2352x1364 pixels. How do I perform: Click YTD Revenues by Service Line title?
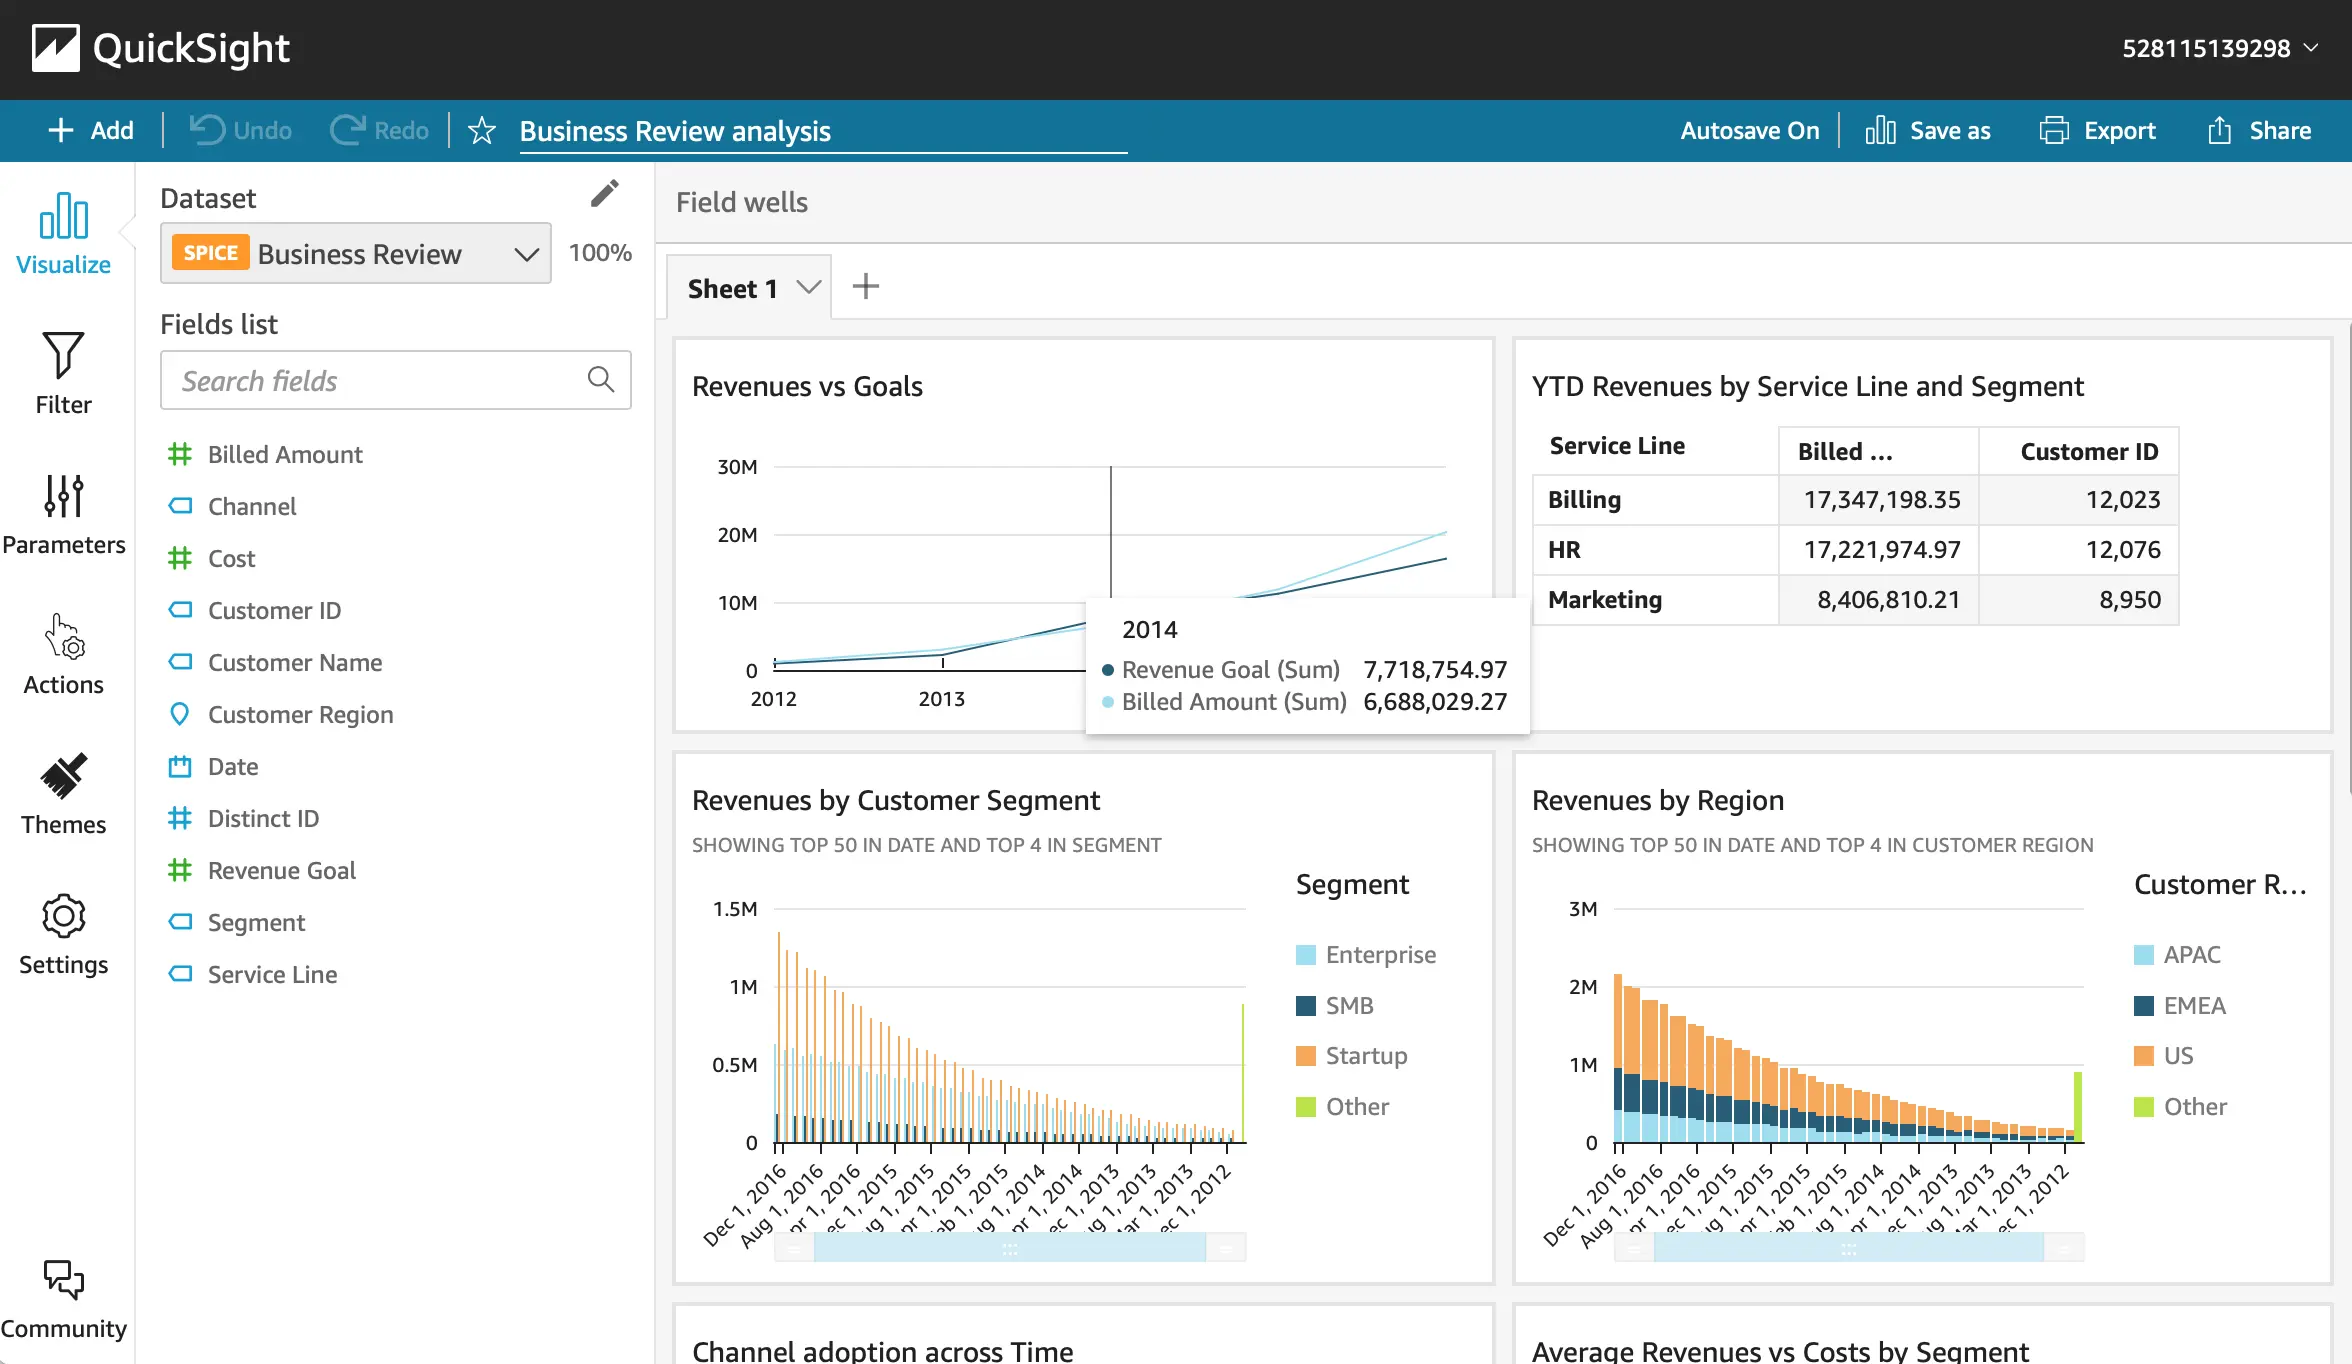click(x=1807, y=386)
